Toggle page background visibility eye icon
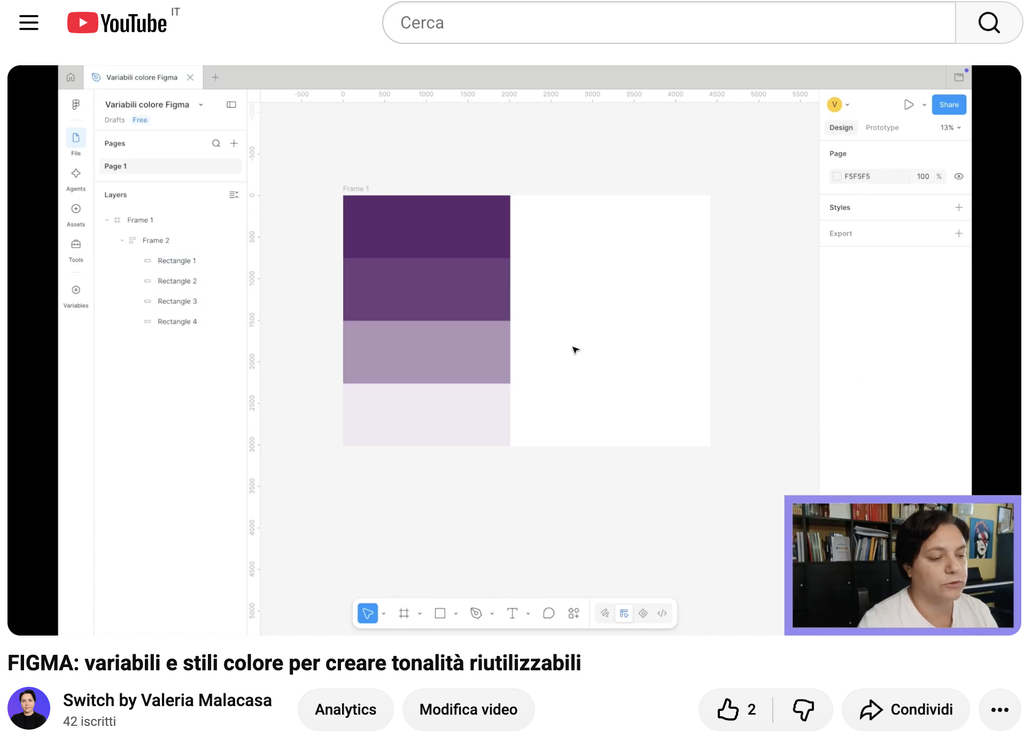Viewport: 1024px width, 742px height. 959,176
